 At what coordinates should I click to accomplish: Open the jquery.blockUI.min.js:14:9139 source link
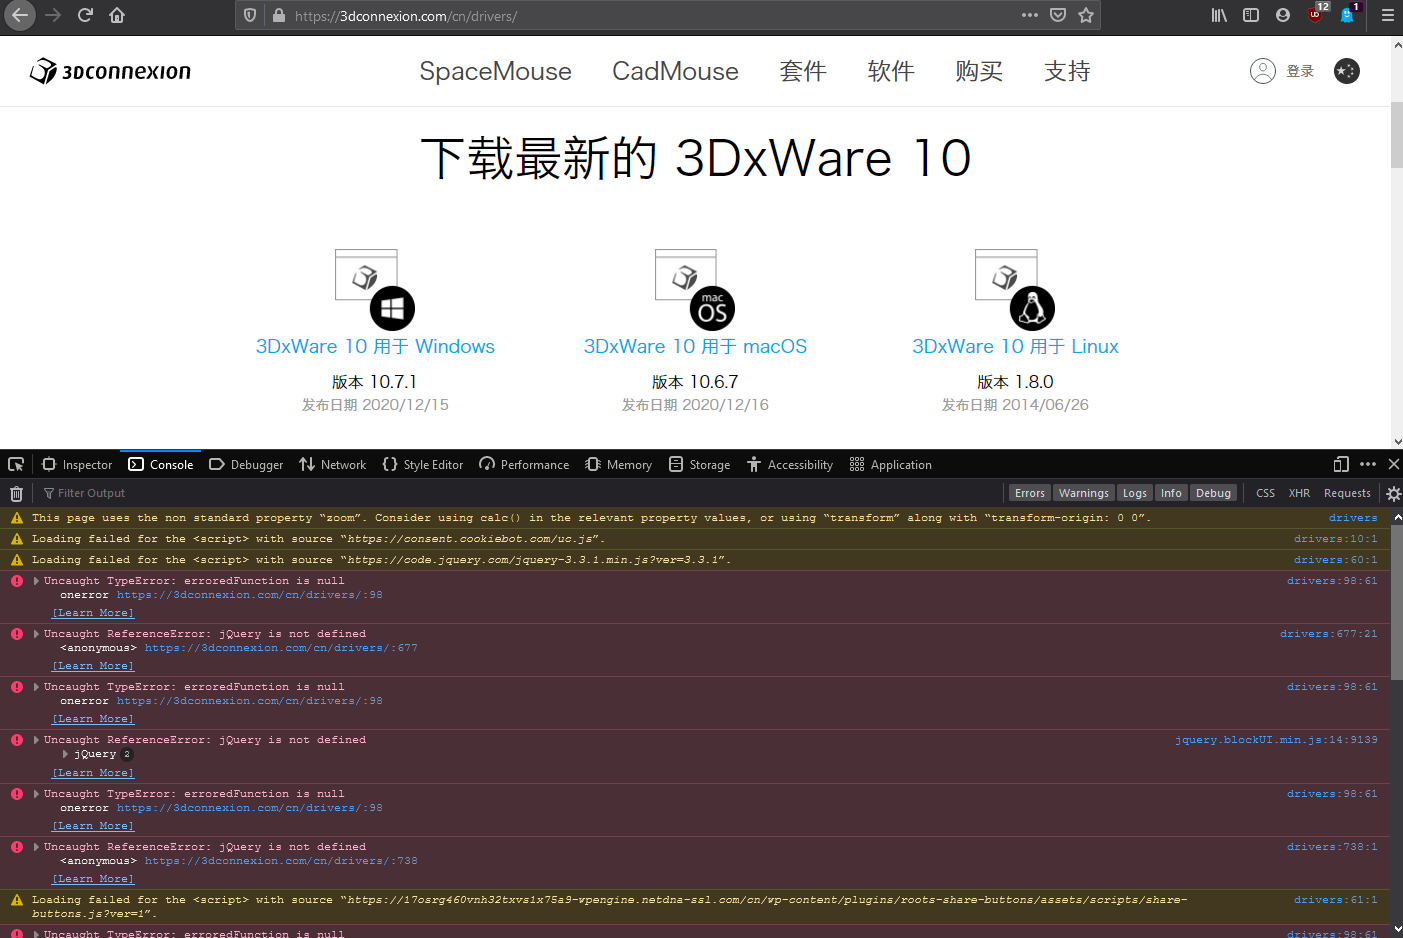point(1276,740)
